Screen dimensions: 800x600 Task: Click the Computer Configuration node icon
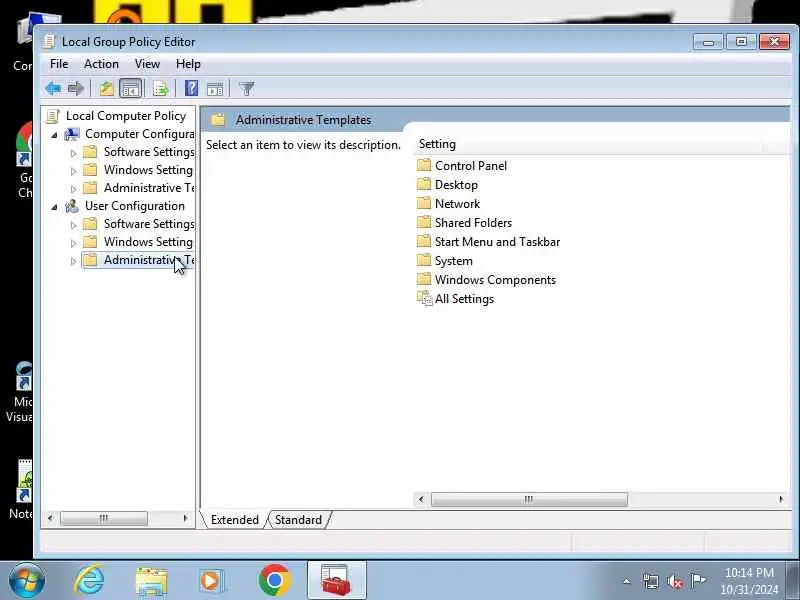(x=71, y=134)
